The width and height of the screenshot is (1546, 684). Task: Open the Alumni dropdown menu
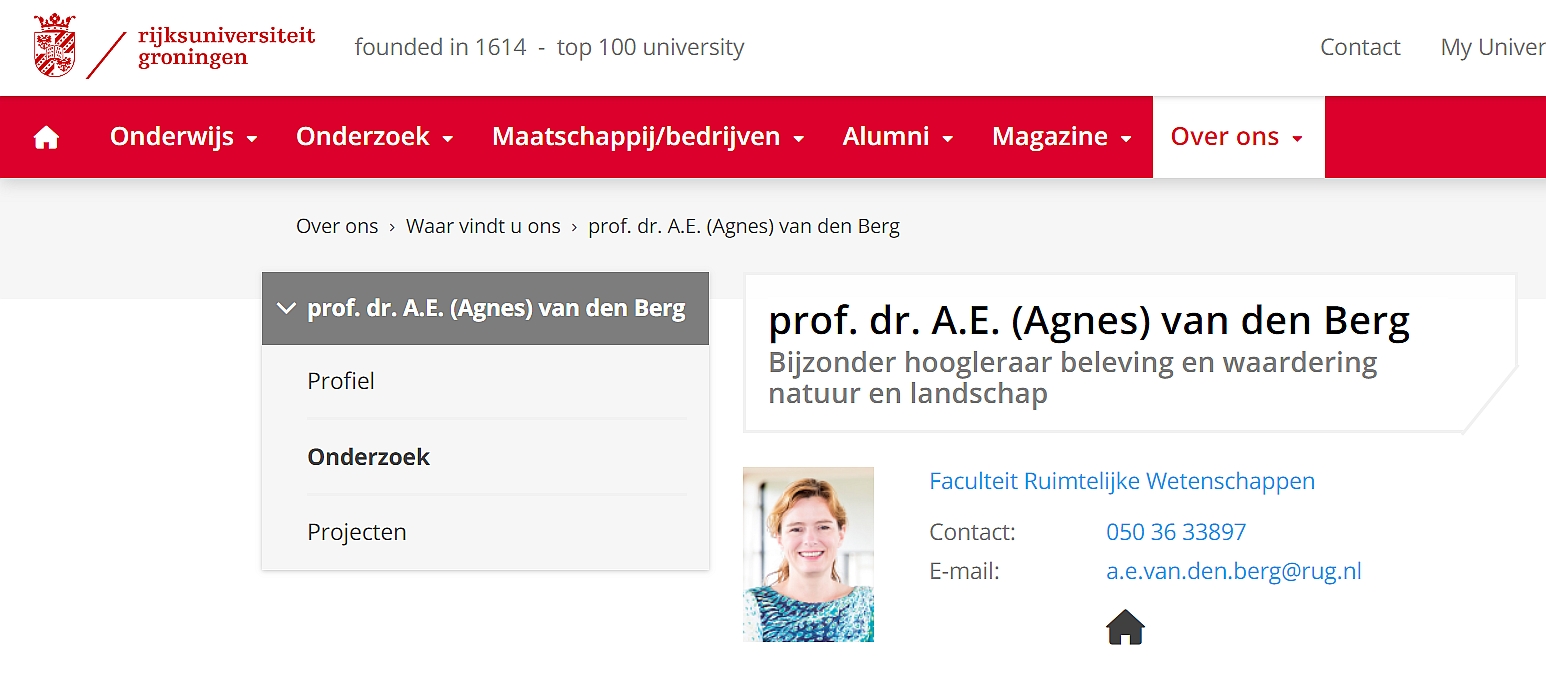[x=898, y=137]
